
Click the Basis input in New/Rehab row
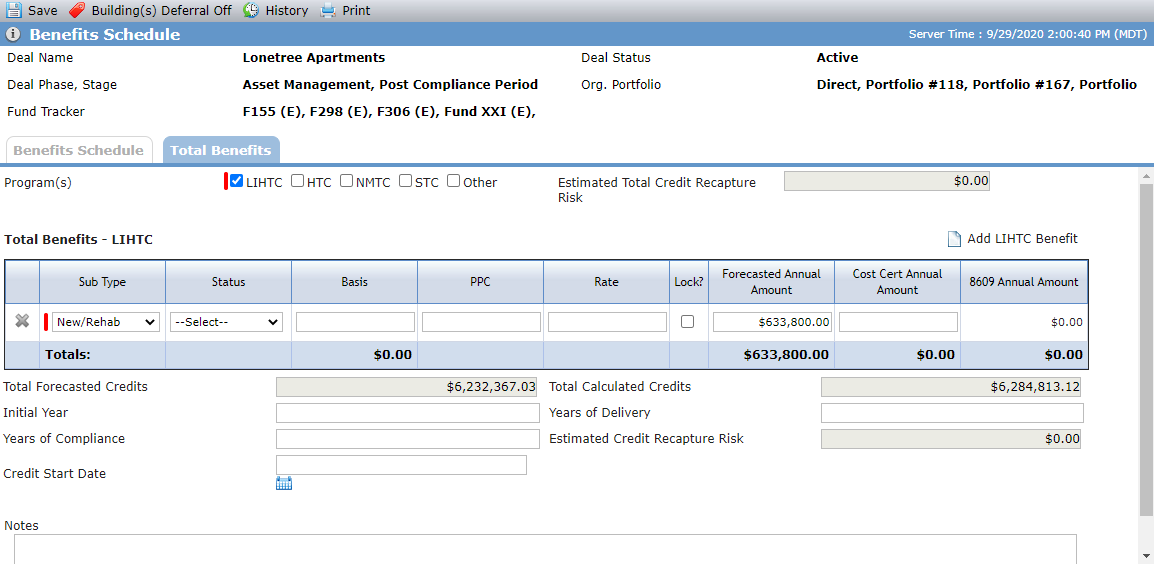[355, 322]
